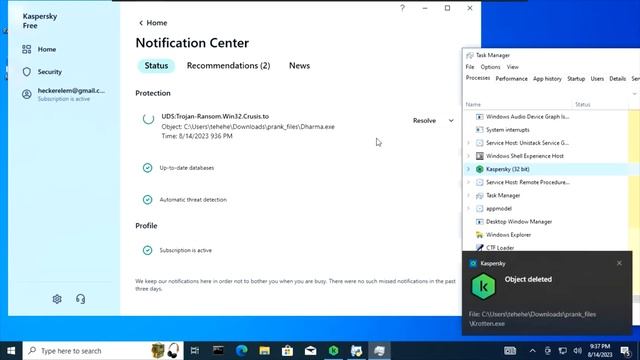Click Resolve for the Crusis trojan
The width and height of the screenshot is (640, 360).
[x=424, y=120]
